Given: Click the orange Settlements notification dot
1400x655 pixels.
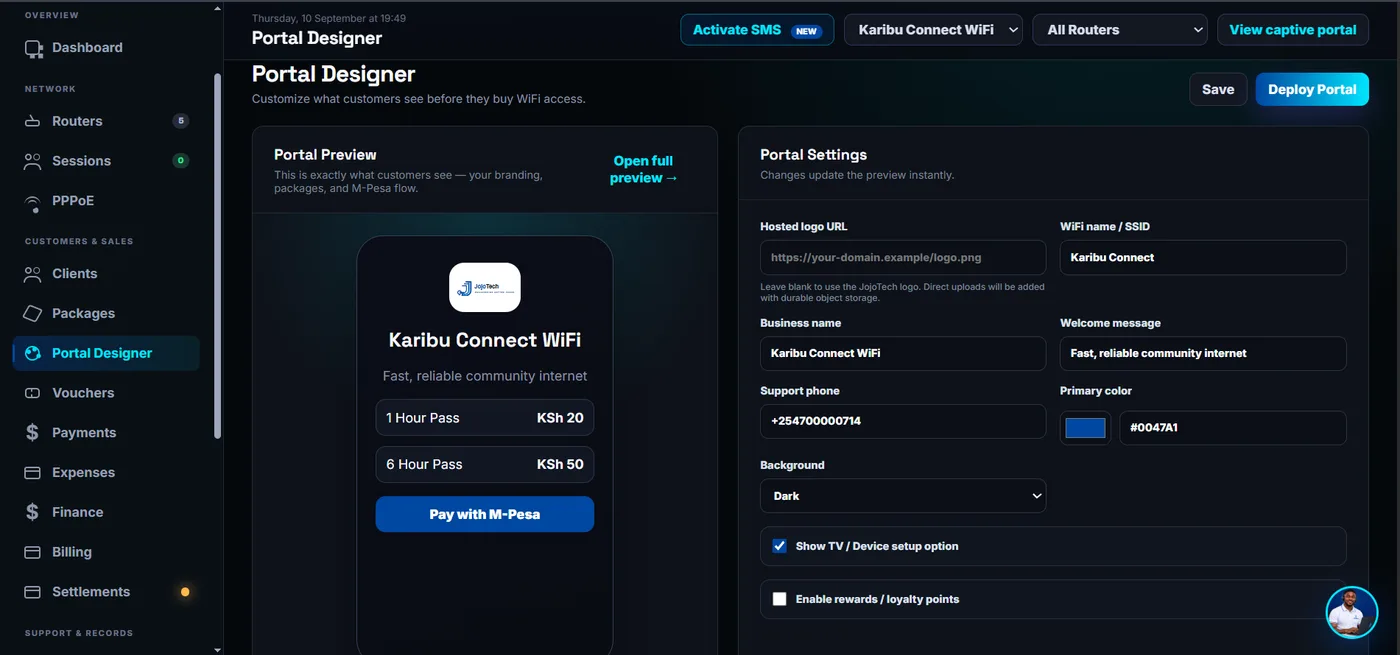Looking at the screenshot, I should pos(185,592).
